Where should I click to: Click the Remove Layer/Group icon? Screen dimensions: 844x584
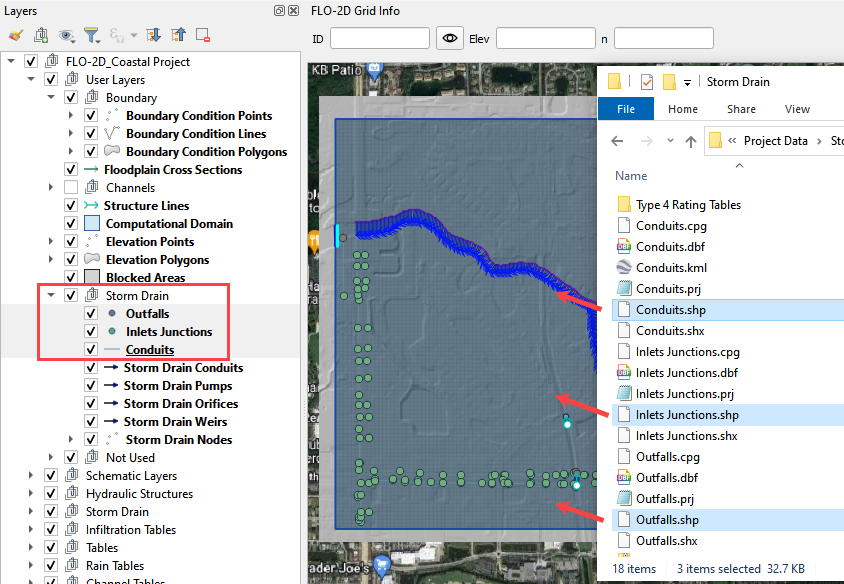(203, 35)
